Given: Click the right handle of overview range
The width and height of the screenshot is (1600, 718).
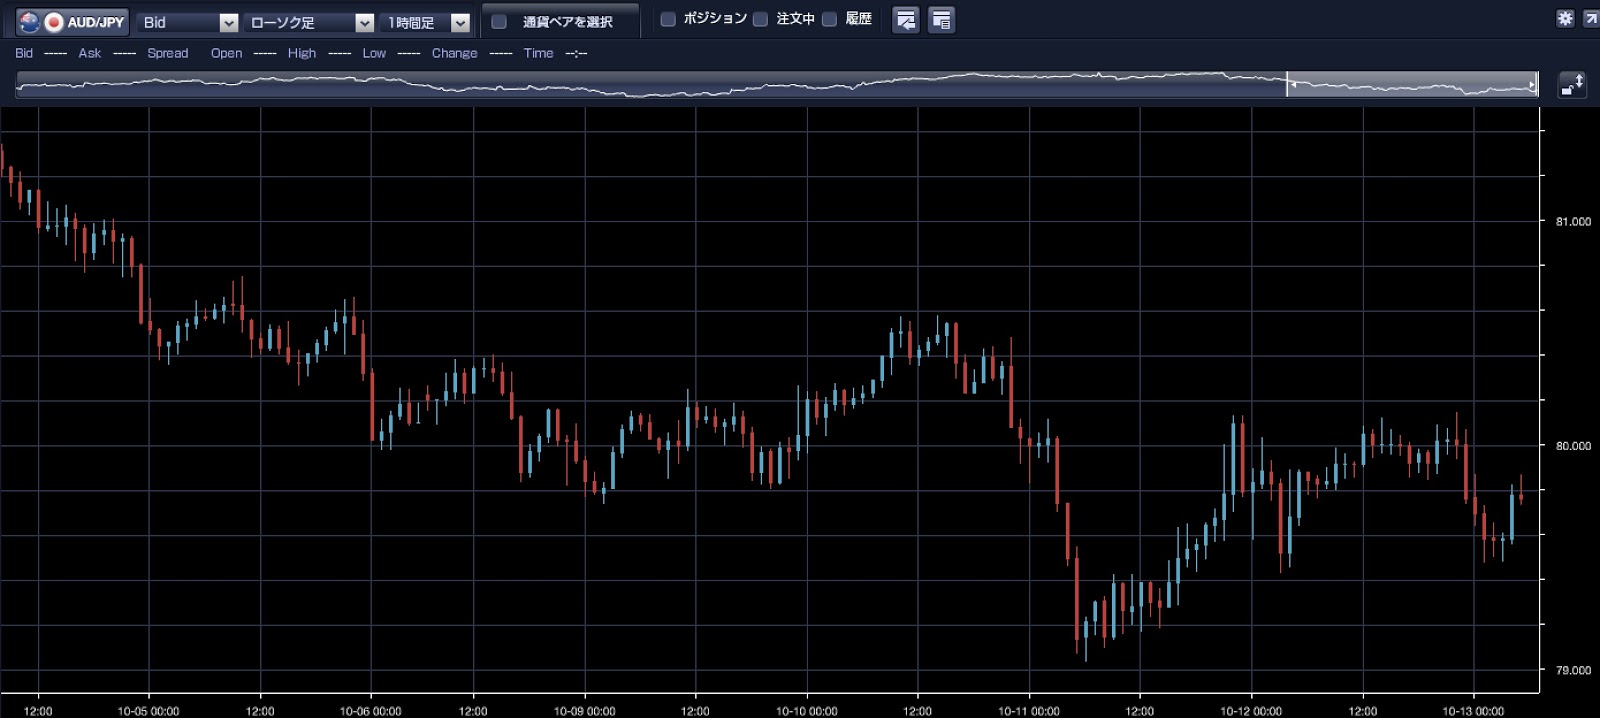Looking at the screenshot, I should point(1535,85).
